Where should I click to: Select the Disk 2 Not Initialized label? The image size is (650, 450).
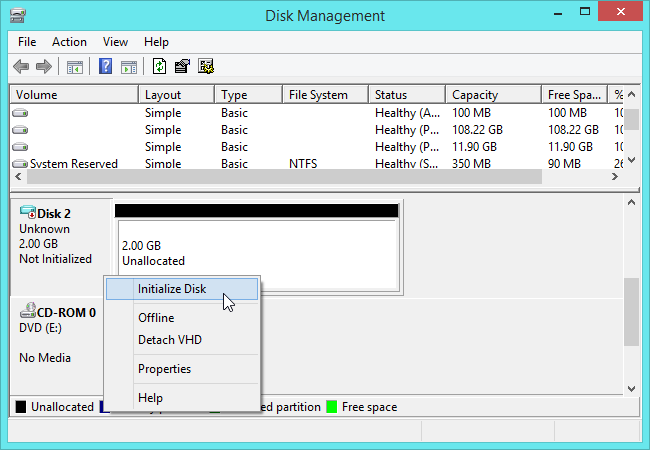pyautogui.click(x=56, y=259)
